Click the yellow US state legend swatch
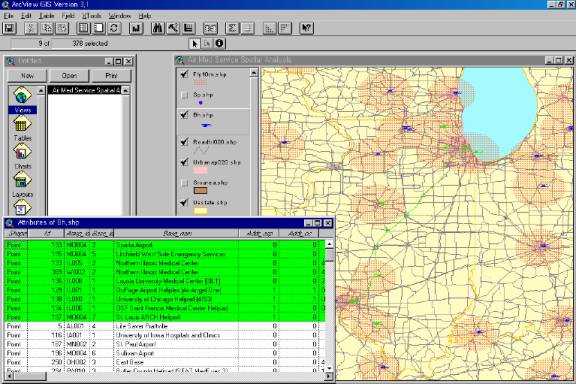This screenshot has height=384, width=576. click(200, 211)
